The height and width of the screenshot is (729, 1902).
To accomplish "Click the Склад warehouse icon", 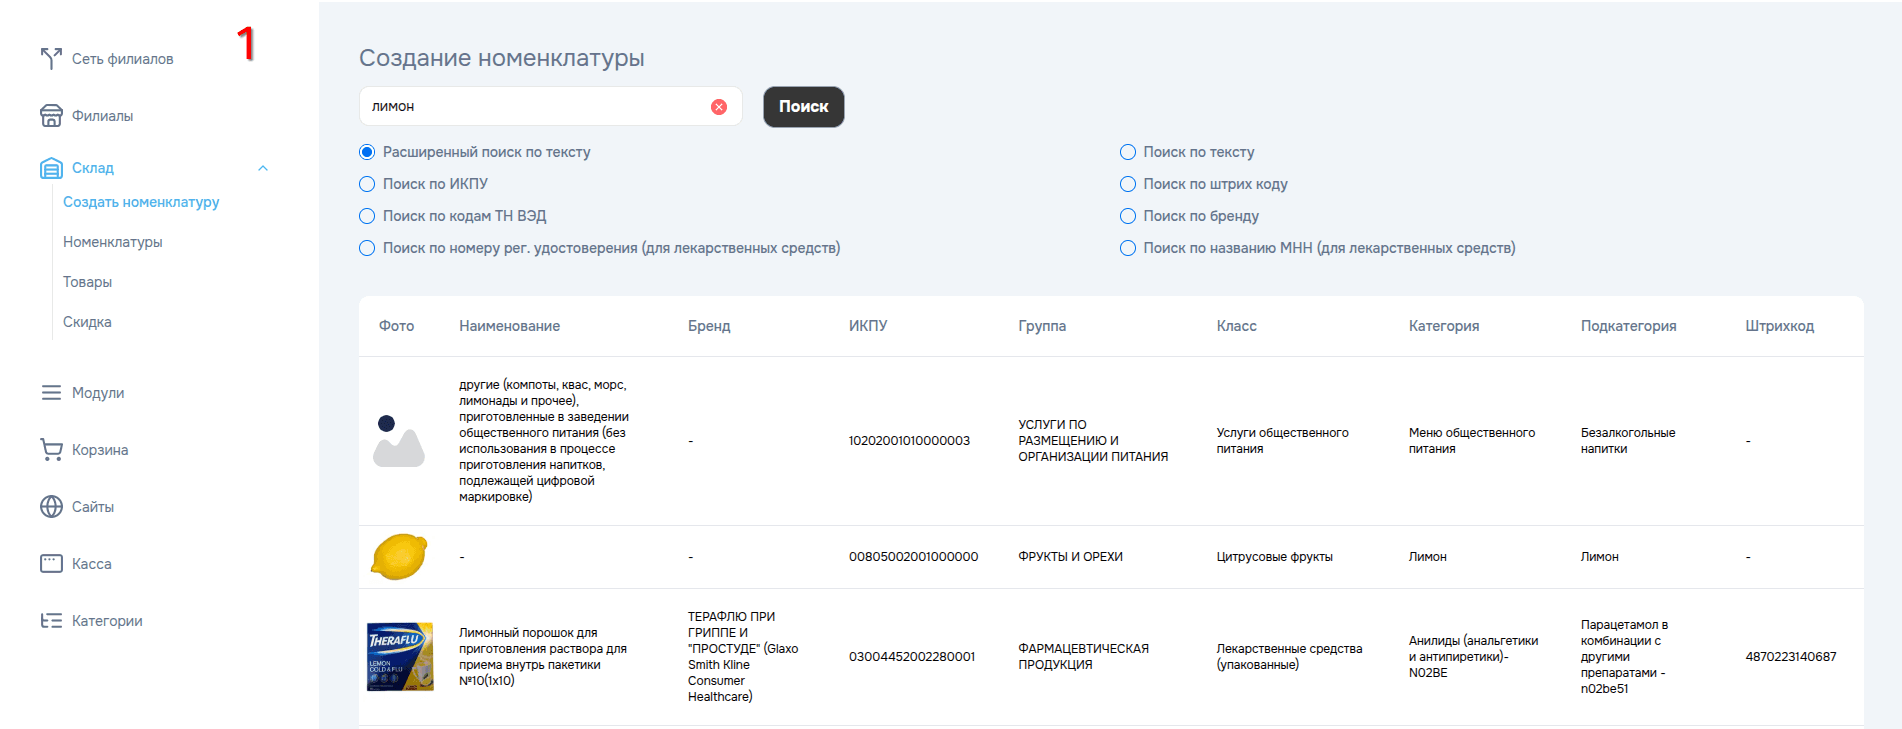I will [x=51, y=168].
